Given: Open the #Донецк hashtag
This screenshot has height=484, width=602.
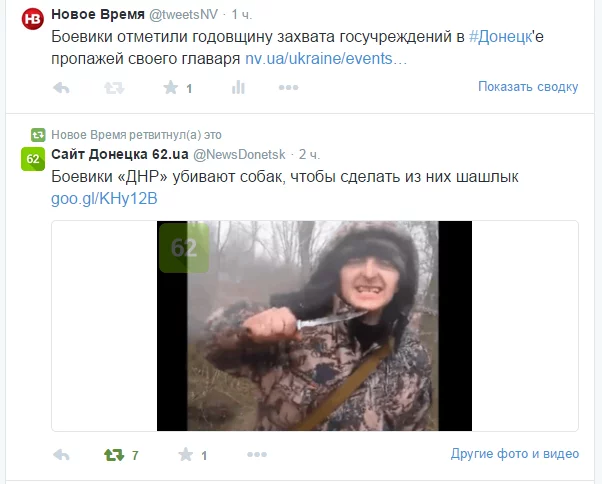Looking at the screenshot, I should coord(501,37).
